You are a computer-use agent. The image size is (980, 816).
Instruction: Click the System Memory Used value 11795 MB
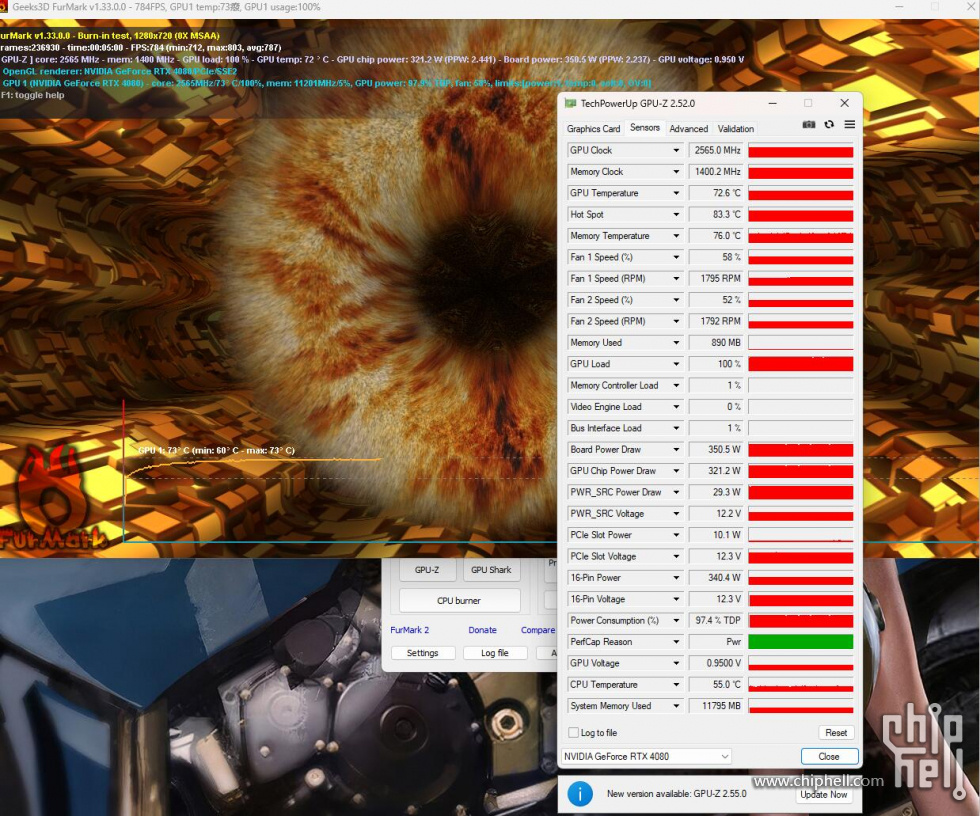[716, 706]
